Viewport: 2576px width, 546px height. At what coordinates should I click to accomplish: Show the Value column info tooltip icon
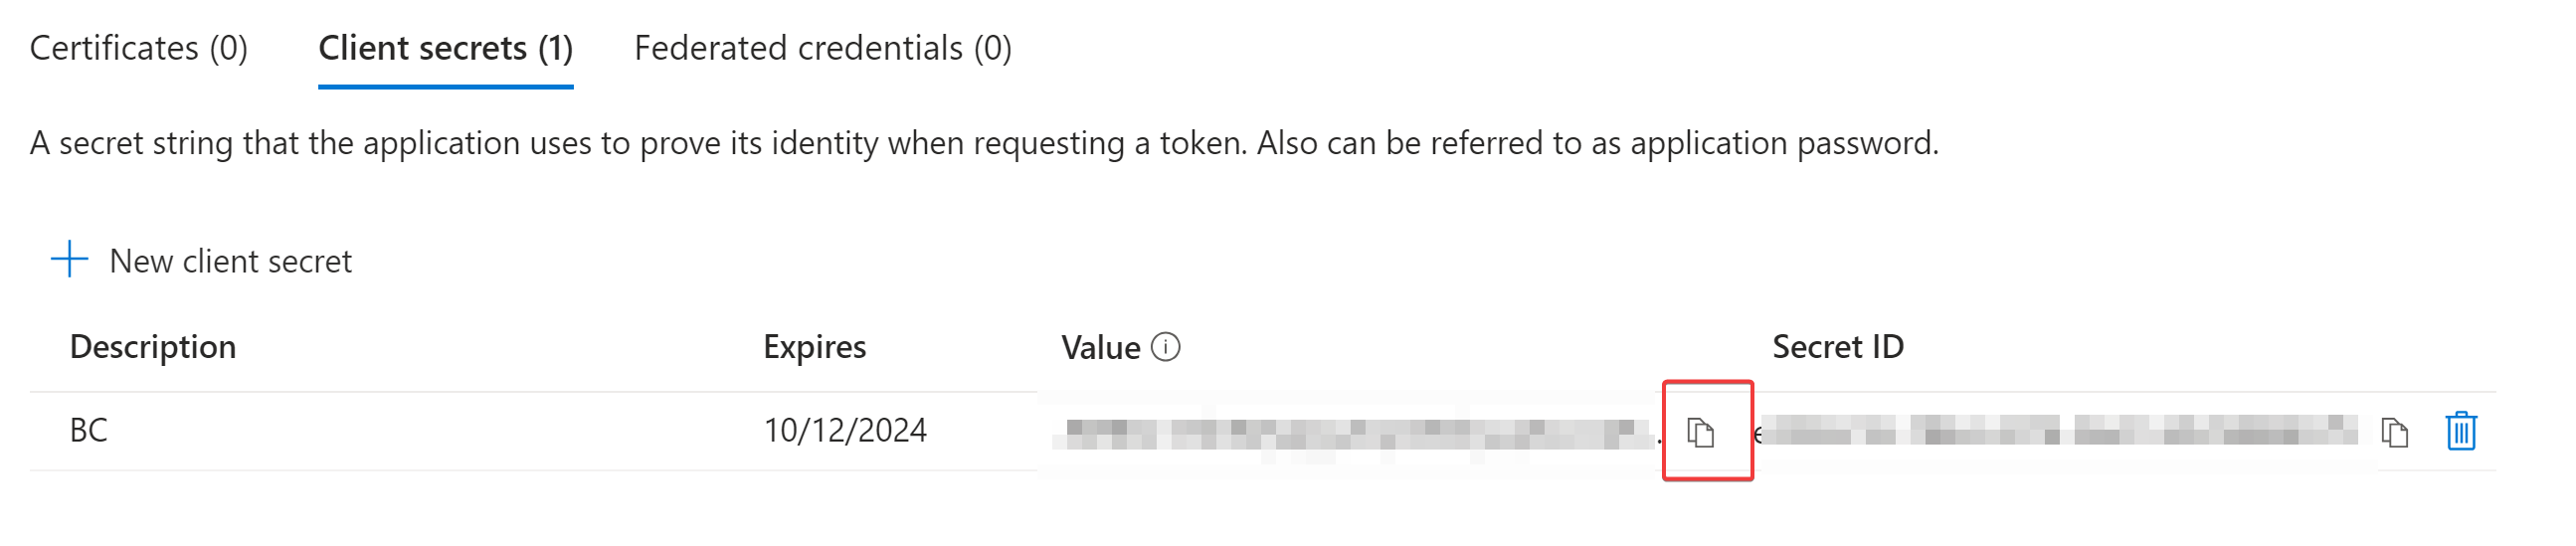tap(1166, 347)
